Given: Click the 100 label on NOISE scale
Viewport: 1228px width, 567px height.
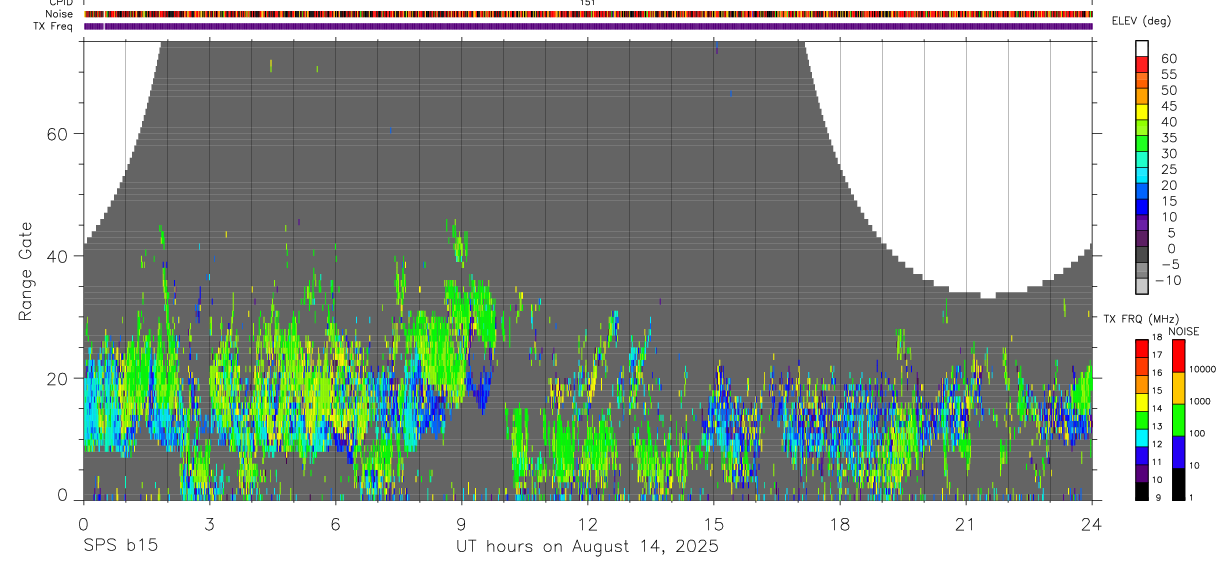Looking at the screenshot, I should [x=1198, y=433].
